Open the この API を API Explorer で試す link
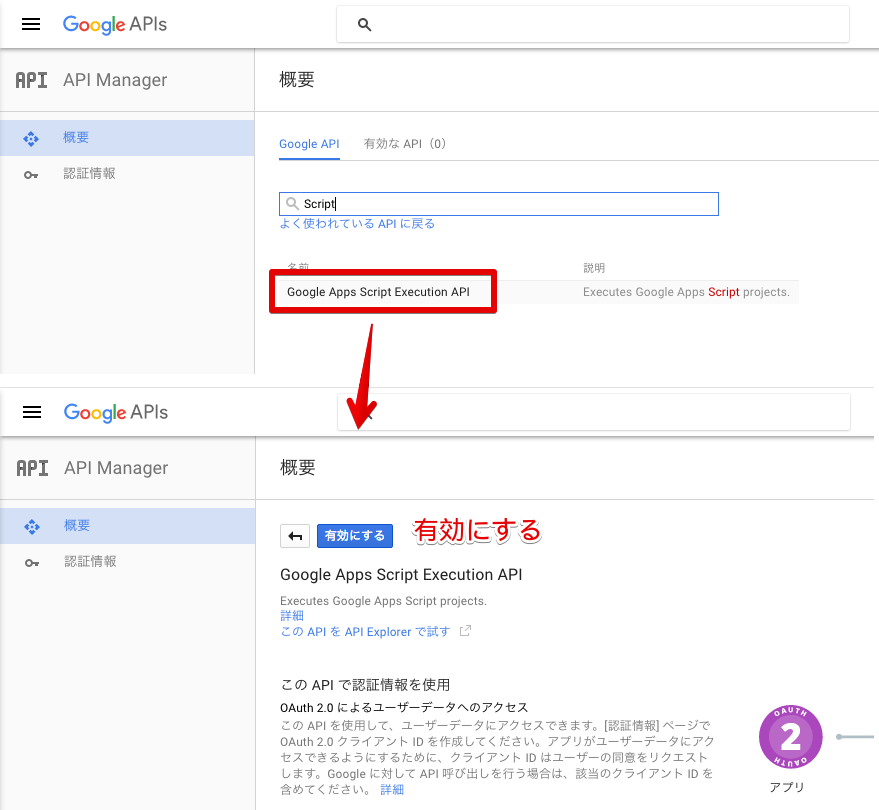 365,632
